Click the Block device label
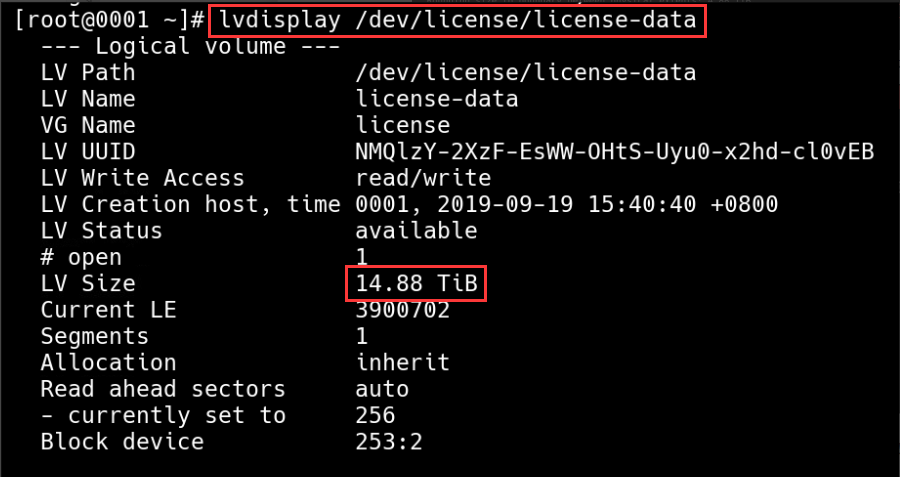The width and height of the screenshot is (900, 477). click(x=122, y=441)
